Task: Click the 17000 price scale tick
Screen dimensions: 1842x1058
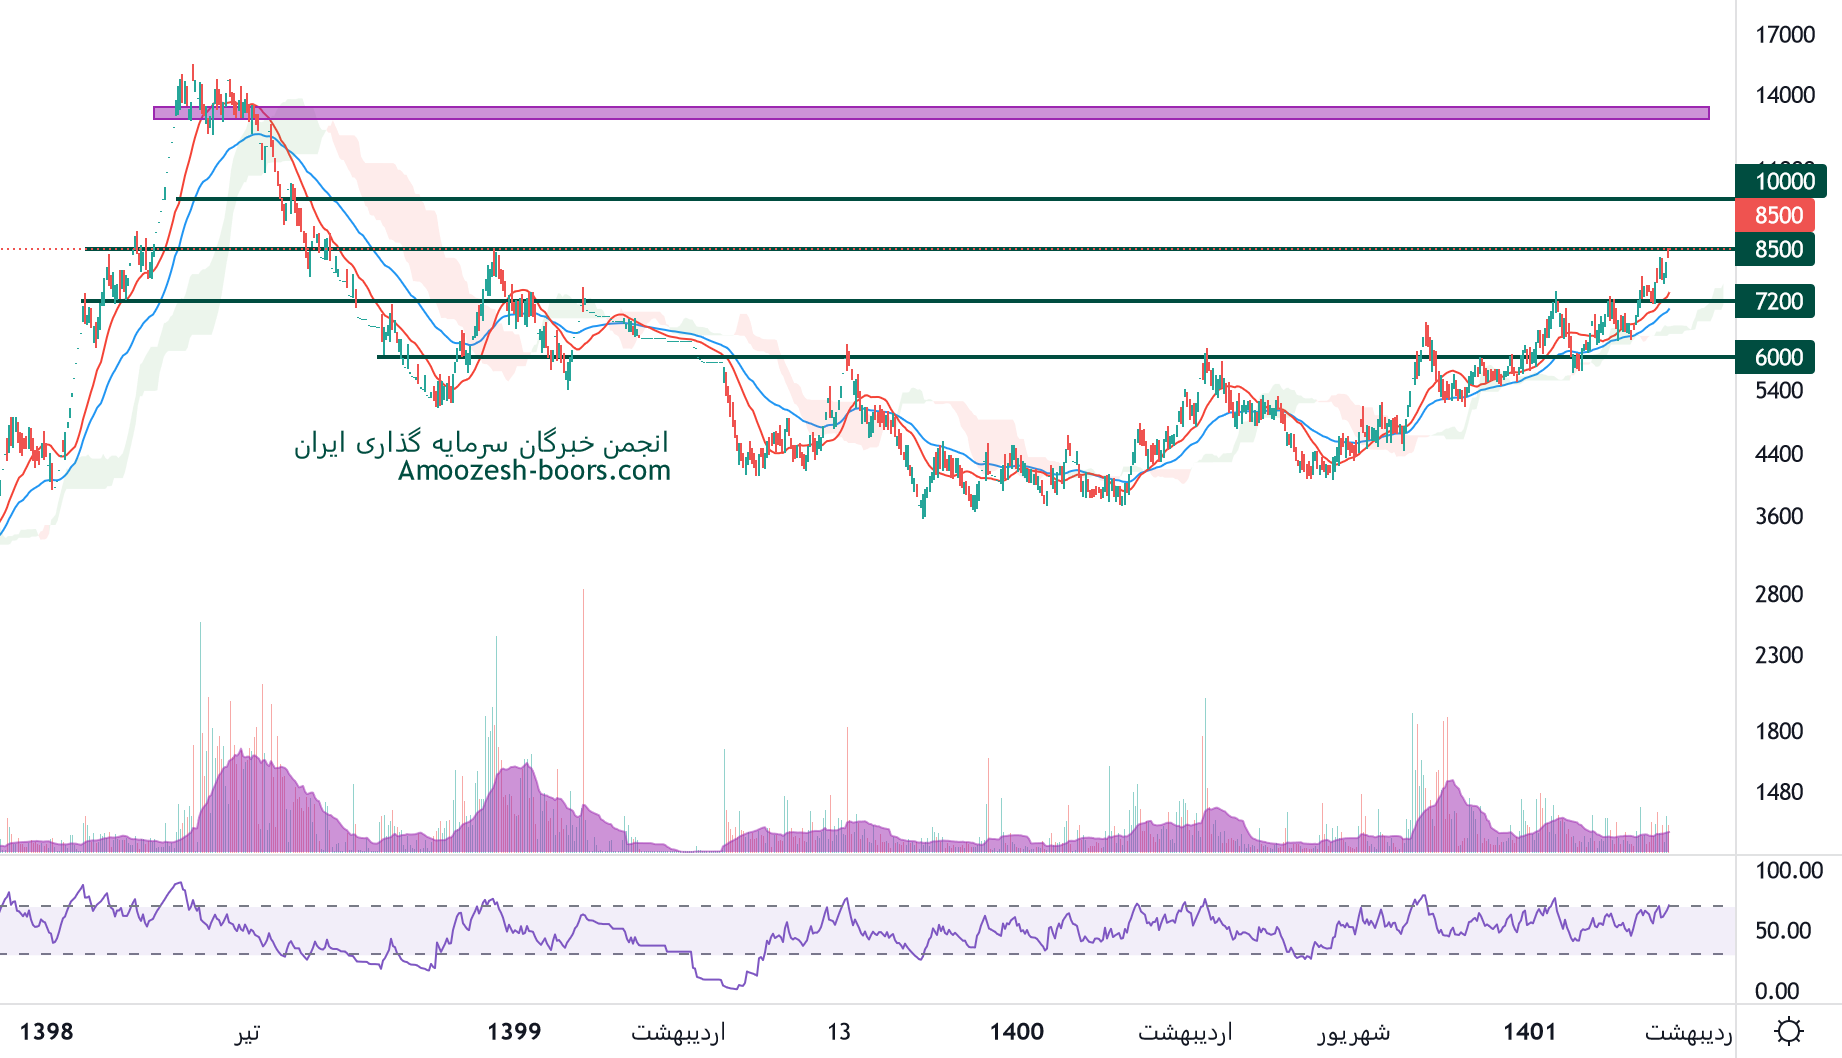Action: click(1785, 35)
